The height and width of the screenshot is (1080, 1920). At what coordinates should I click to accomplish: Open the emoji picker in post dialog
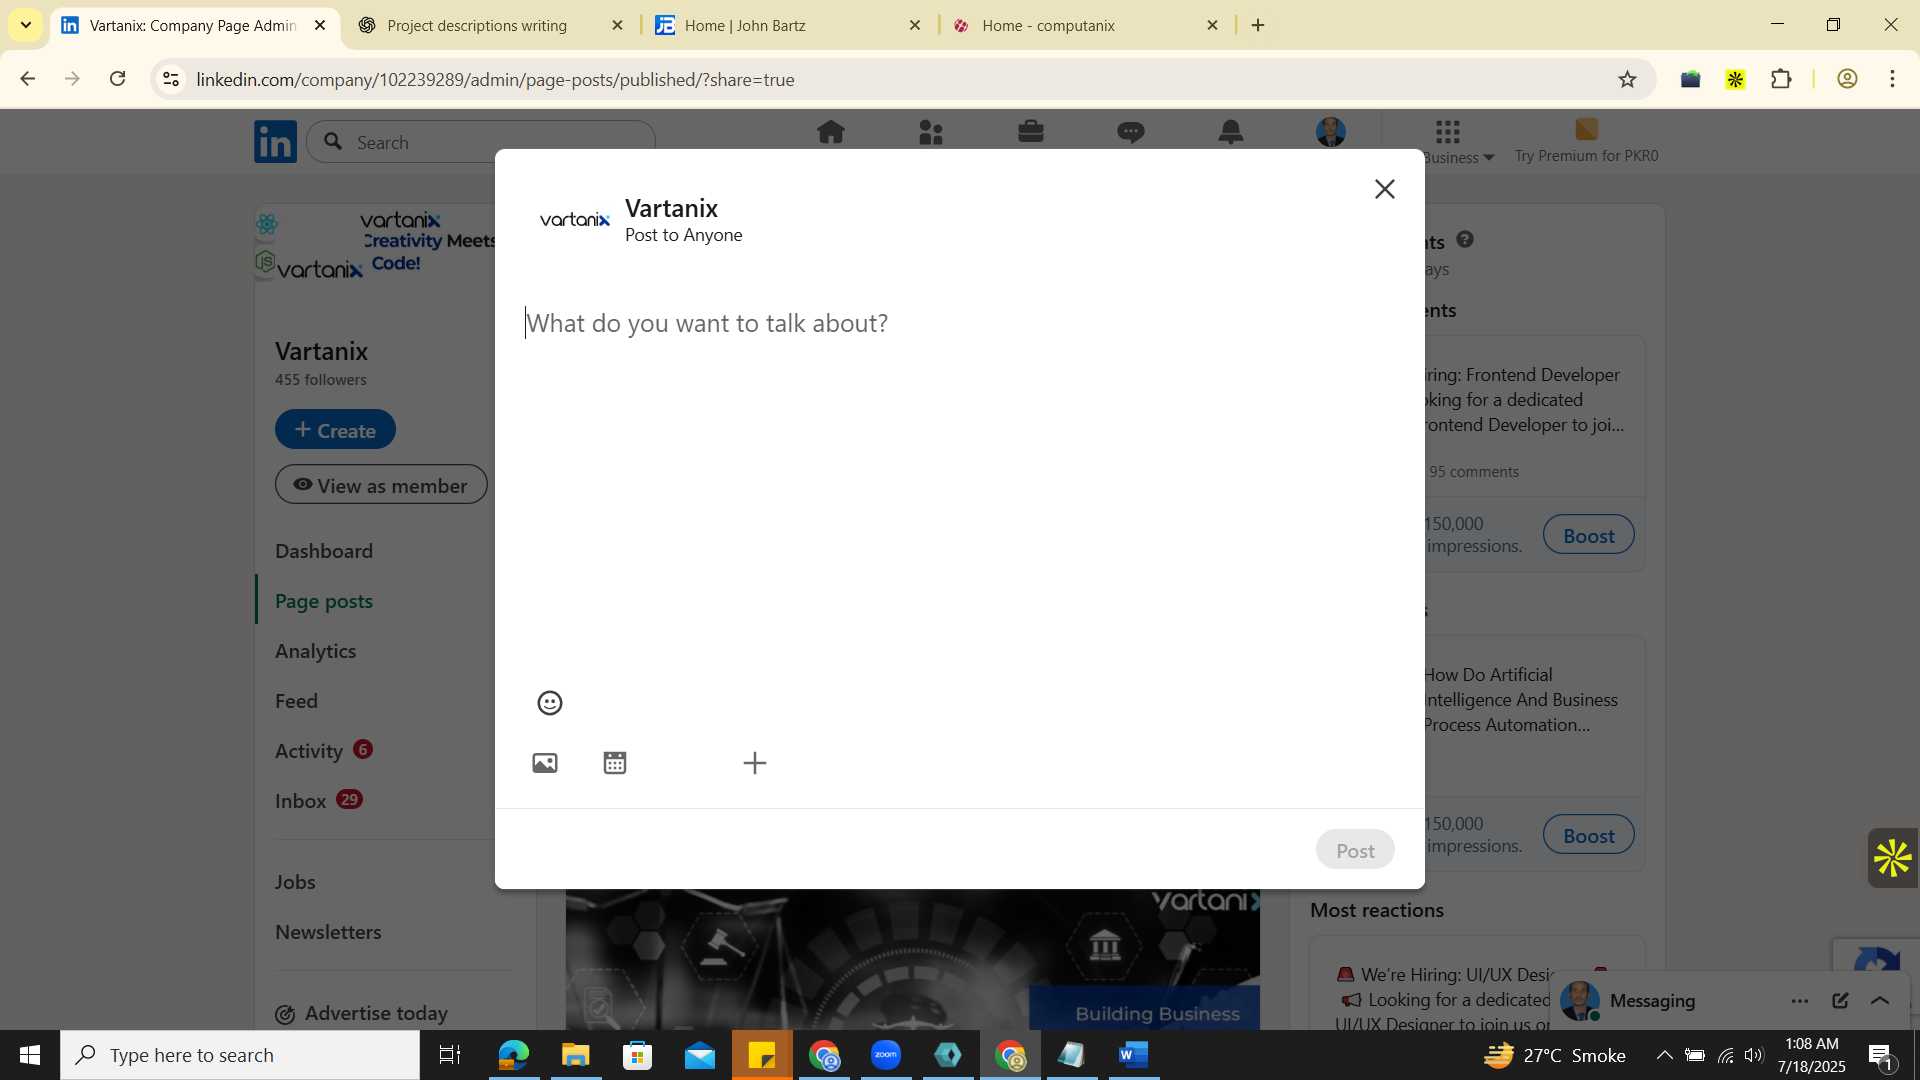coord(550,703)
